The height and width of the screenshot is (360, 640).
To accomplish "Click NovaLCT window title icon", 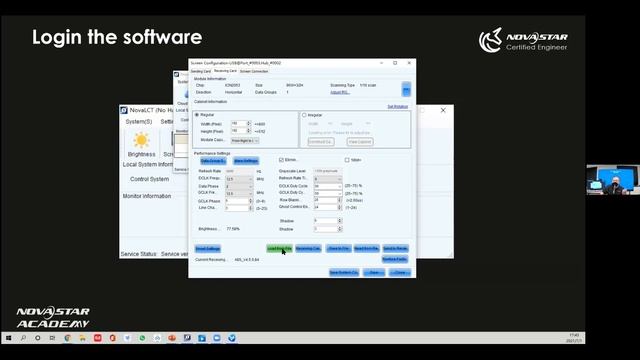I will (x=124, y=110).
